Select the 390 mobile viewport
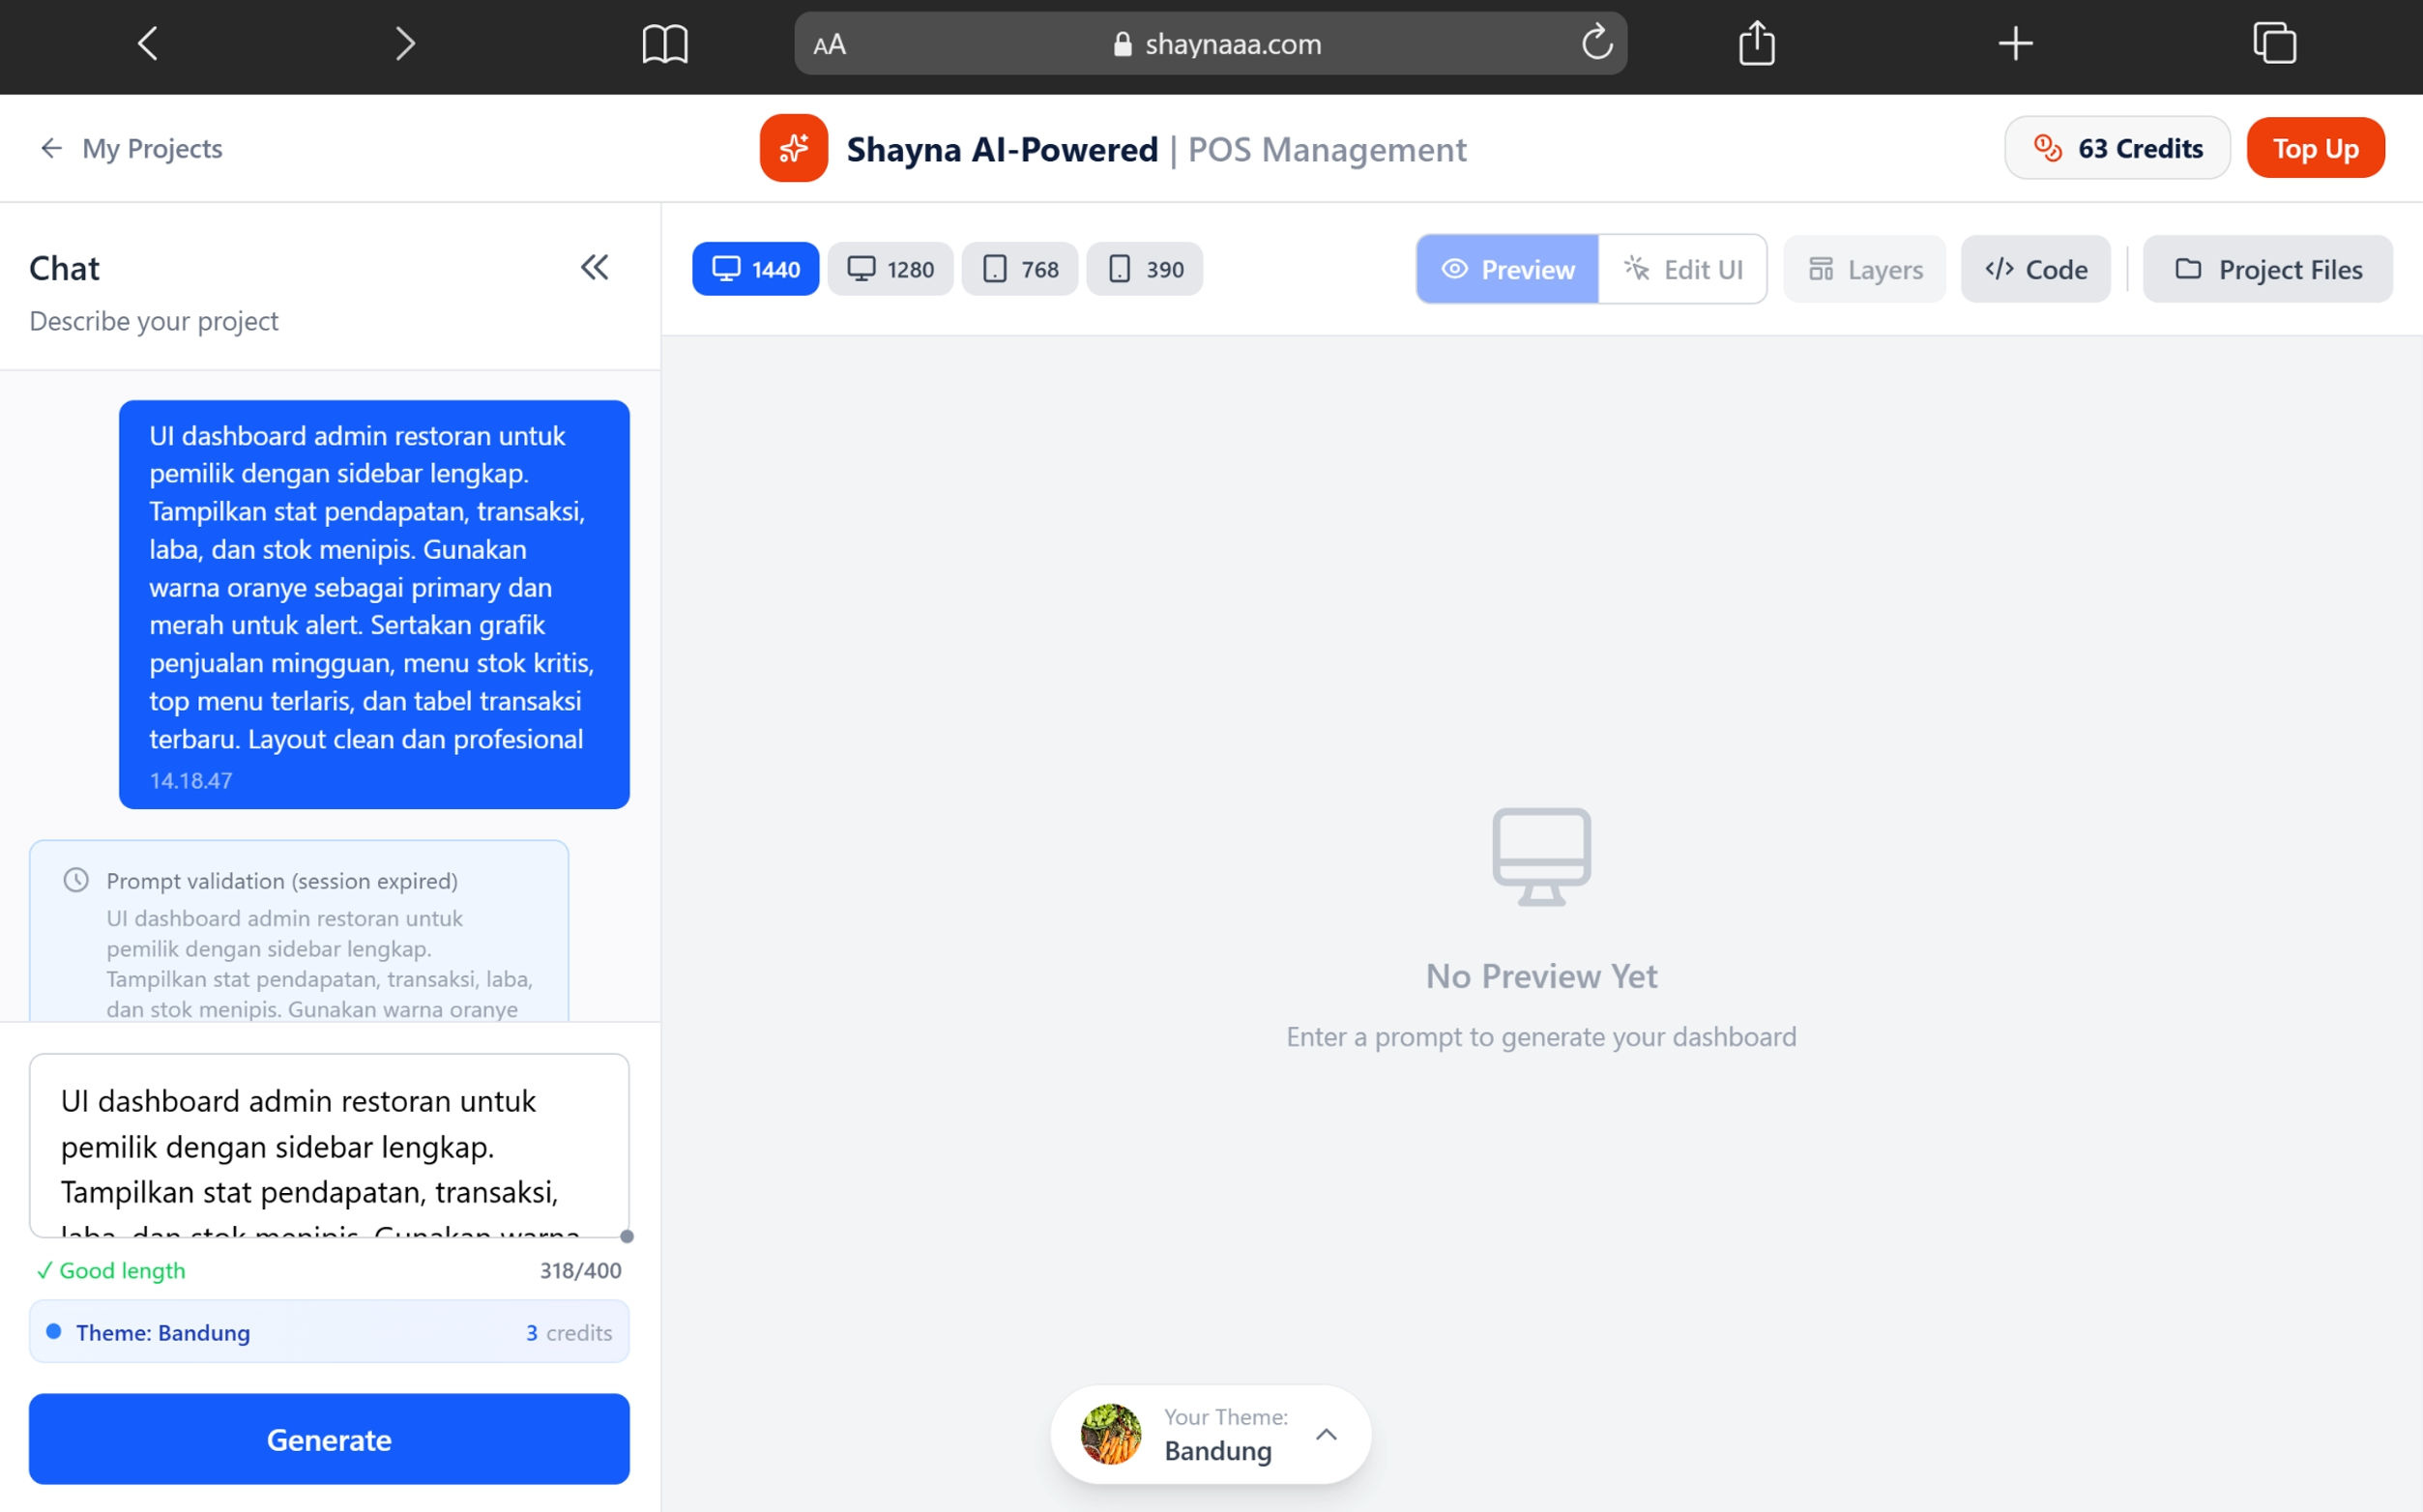This screenshot has height=1512, width=2423. point(1144,269)
